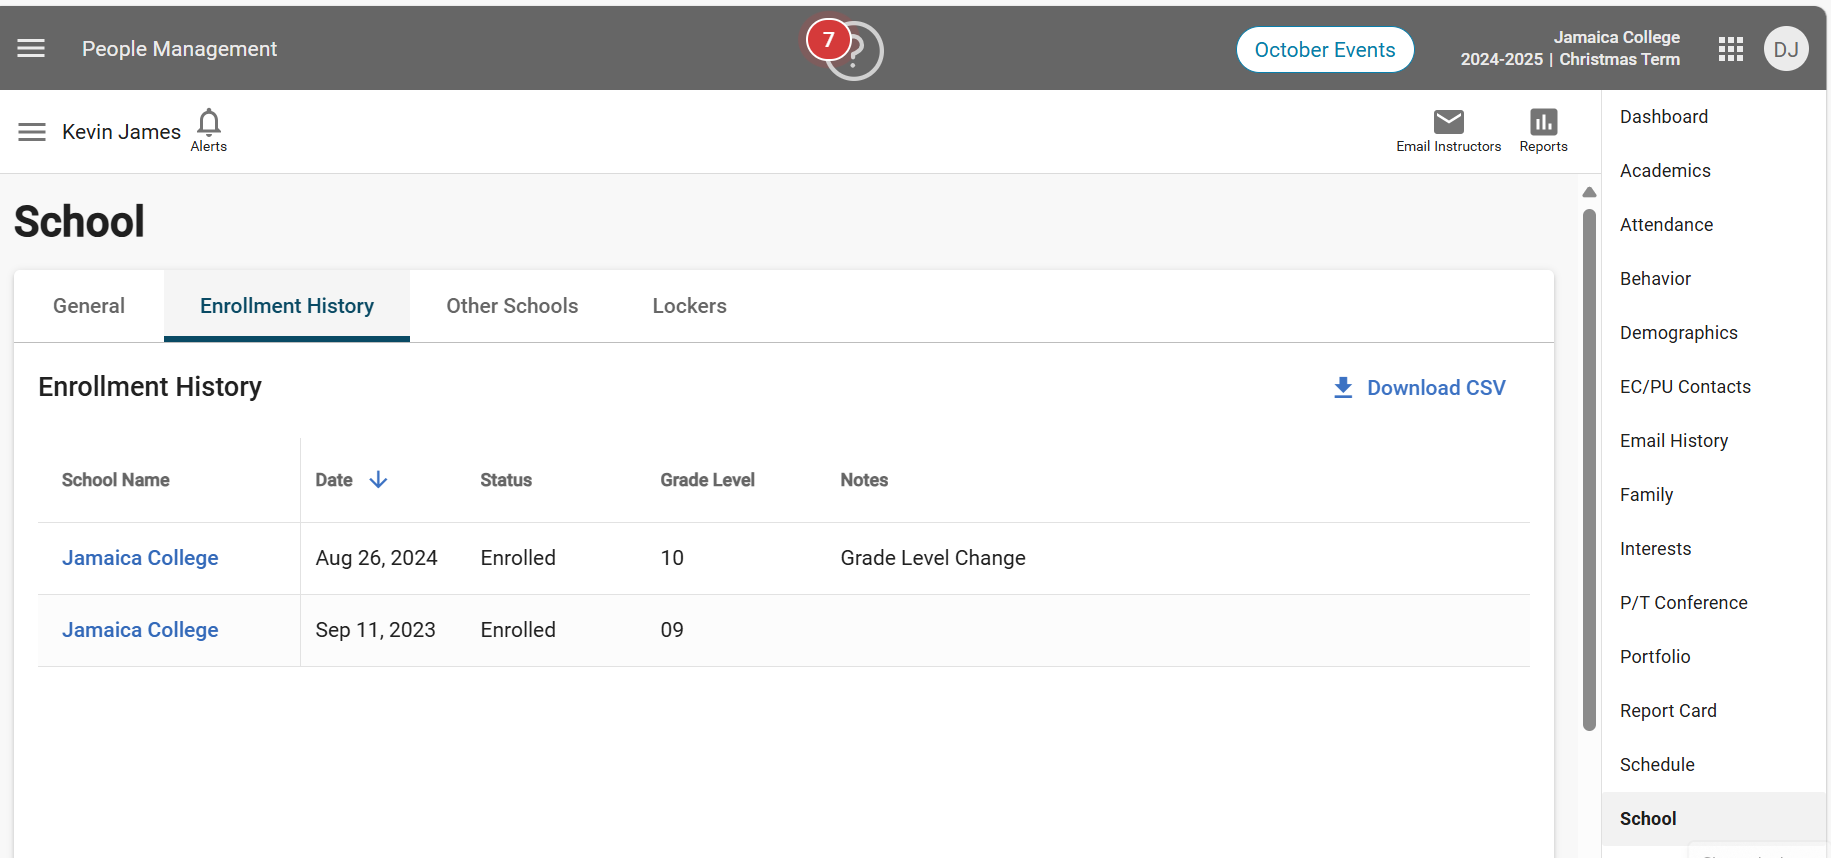Image resolution: width=1831 pixels, height=858 pixels.
Task: Click the vertical scrollbar thumb
Action: tap(1589, 470)
